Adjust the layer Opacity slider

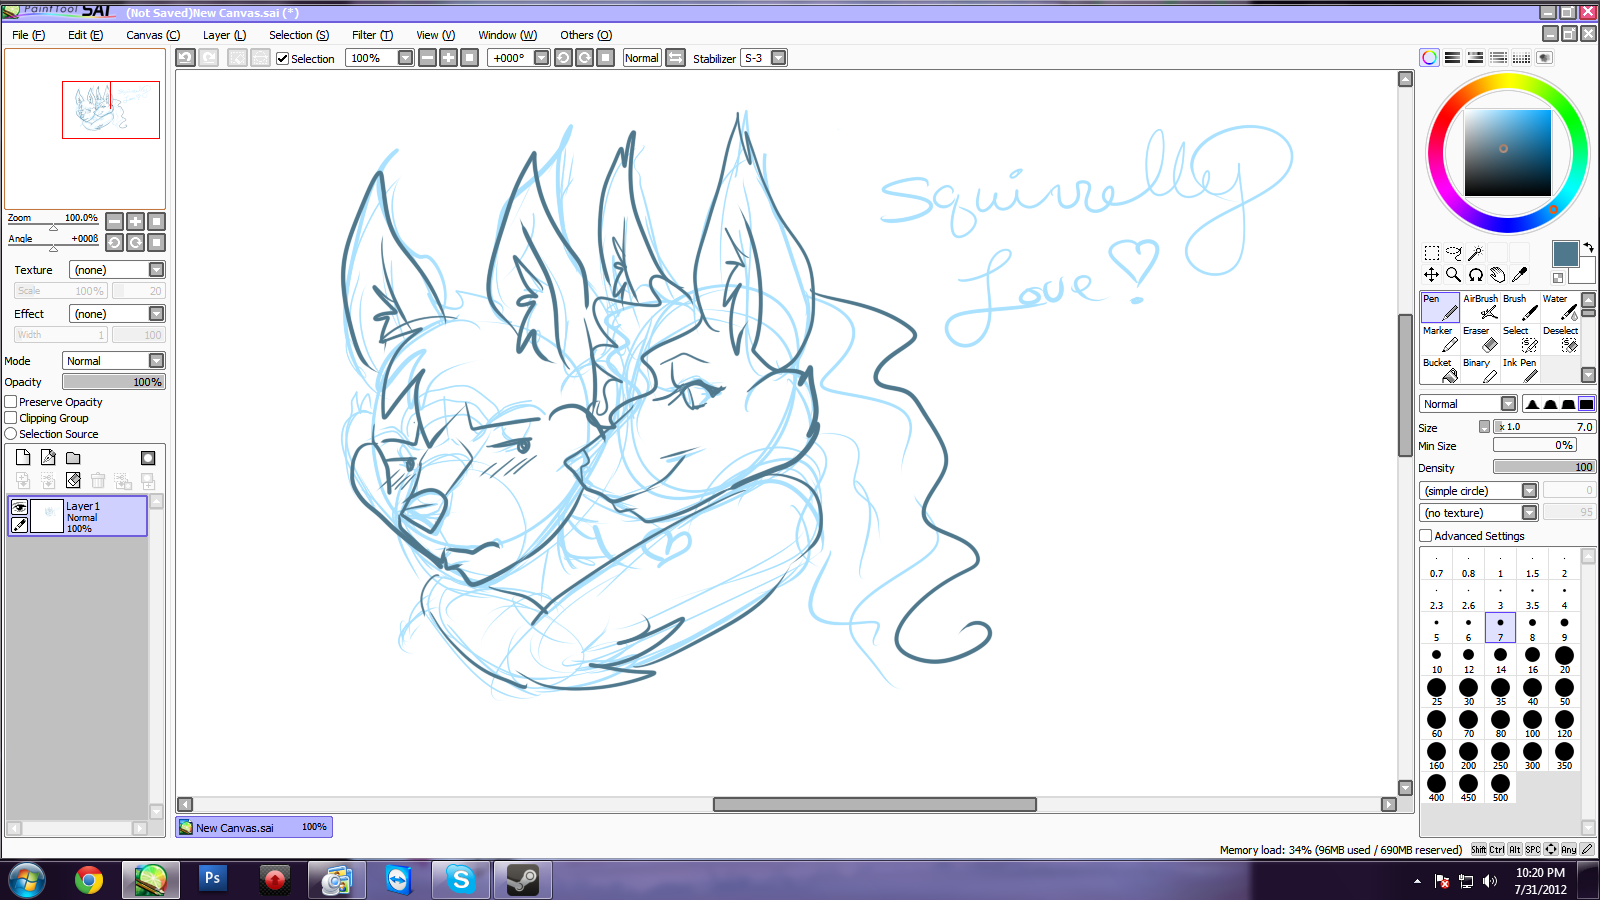point(113,382)
